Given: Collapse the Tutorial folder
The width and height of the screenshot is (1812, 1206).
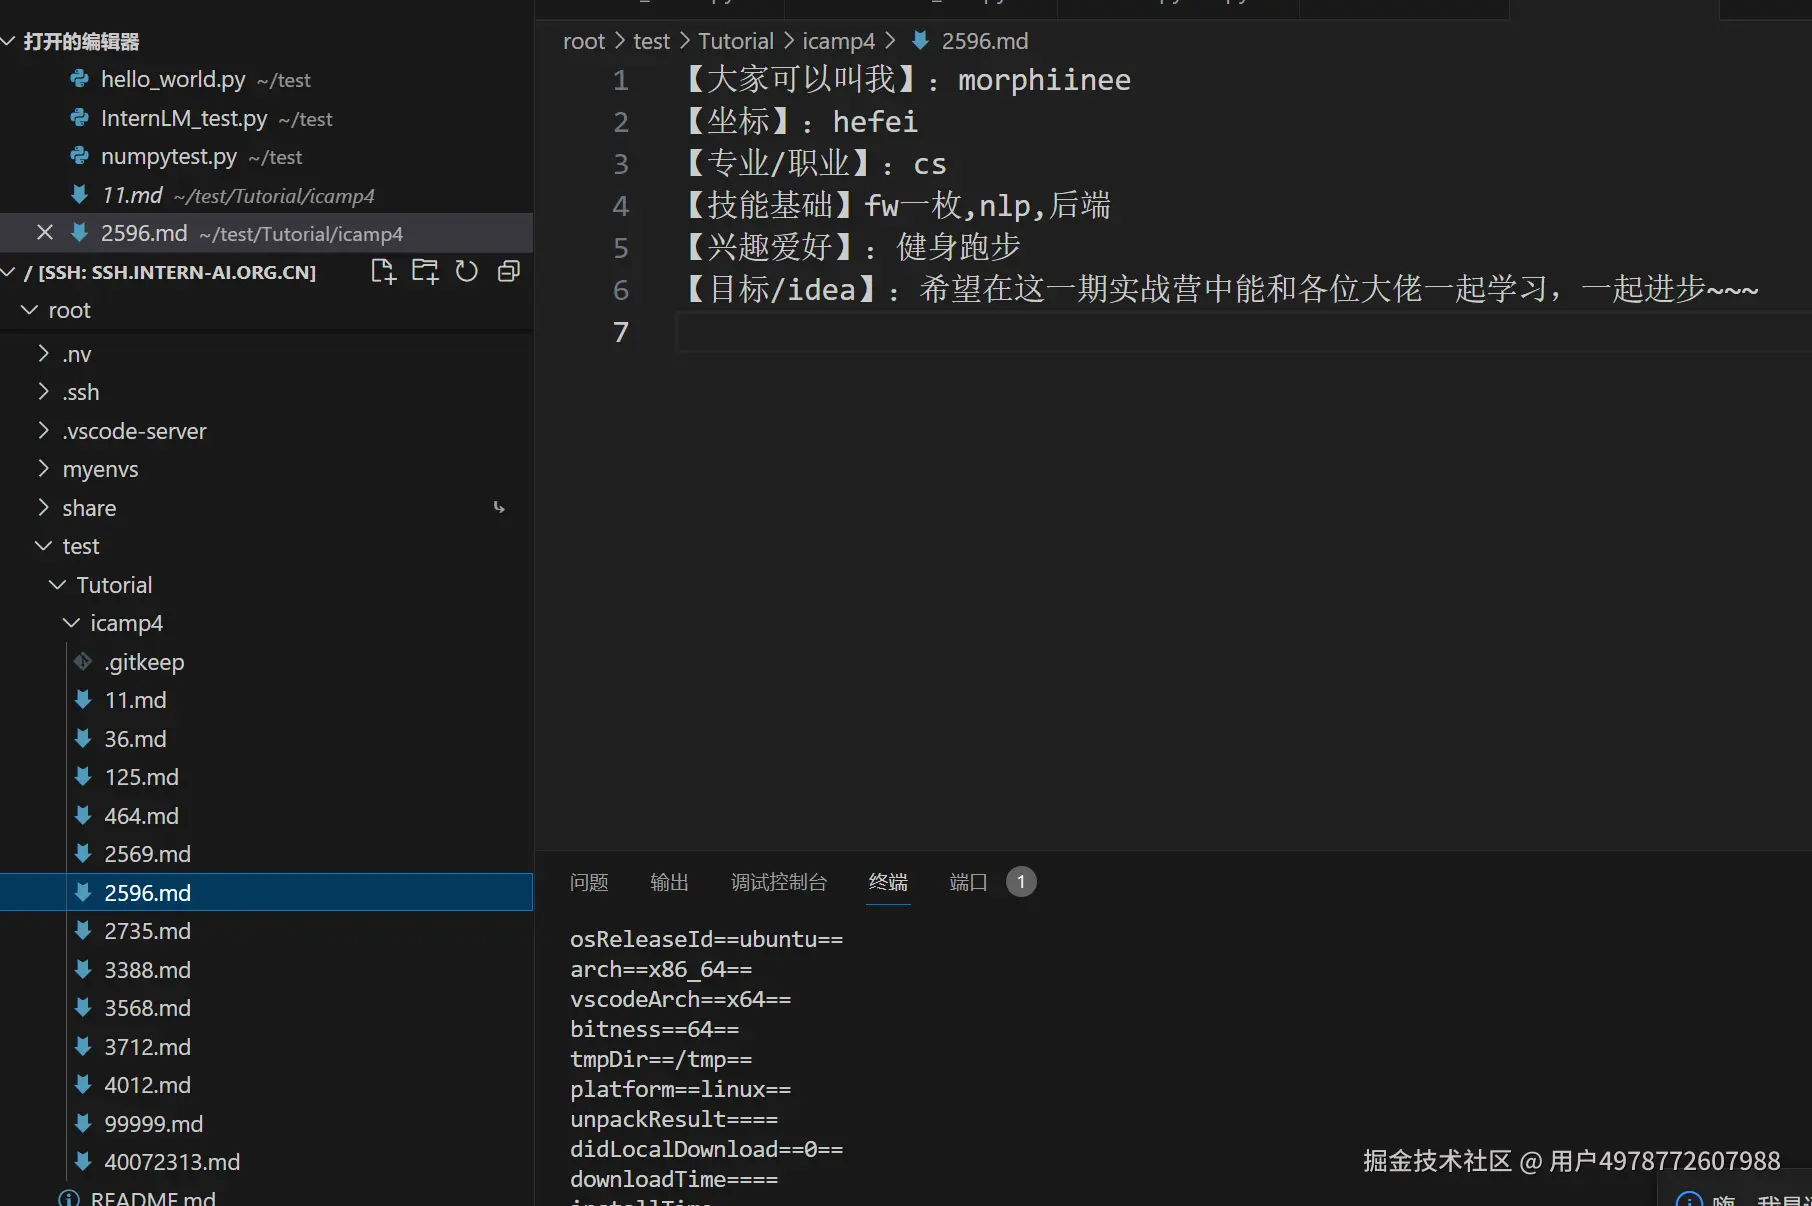Looking at the screenshot, I should point(57,584).
